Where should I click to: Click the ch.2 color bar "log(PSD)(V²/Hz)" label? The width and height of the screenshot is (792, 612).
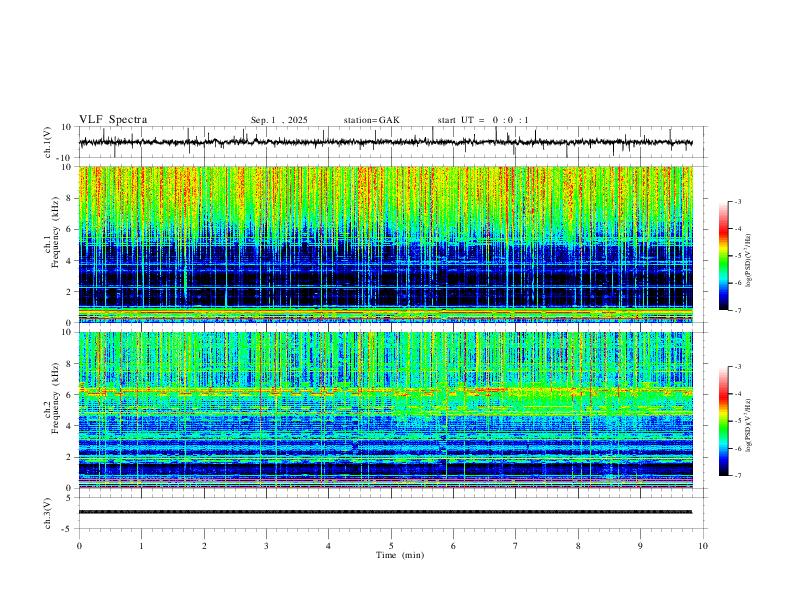(749, 425)
